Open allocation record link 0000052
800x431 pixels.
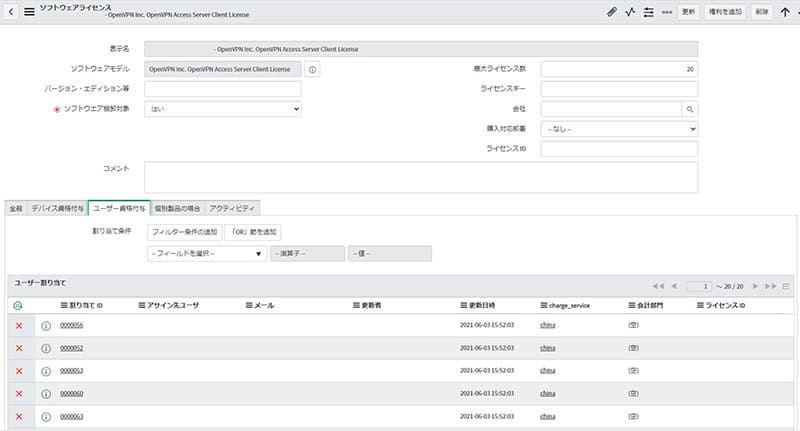(71, 348)
